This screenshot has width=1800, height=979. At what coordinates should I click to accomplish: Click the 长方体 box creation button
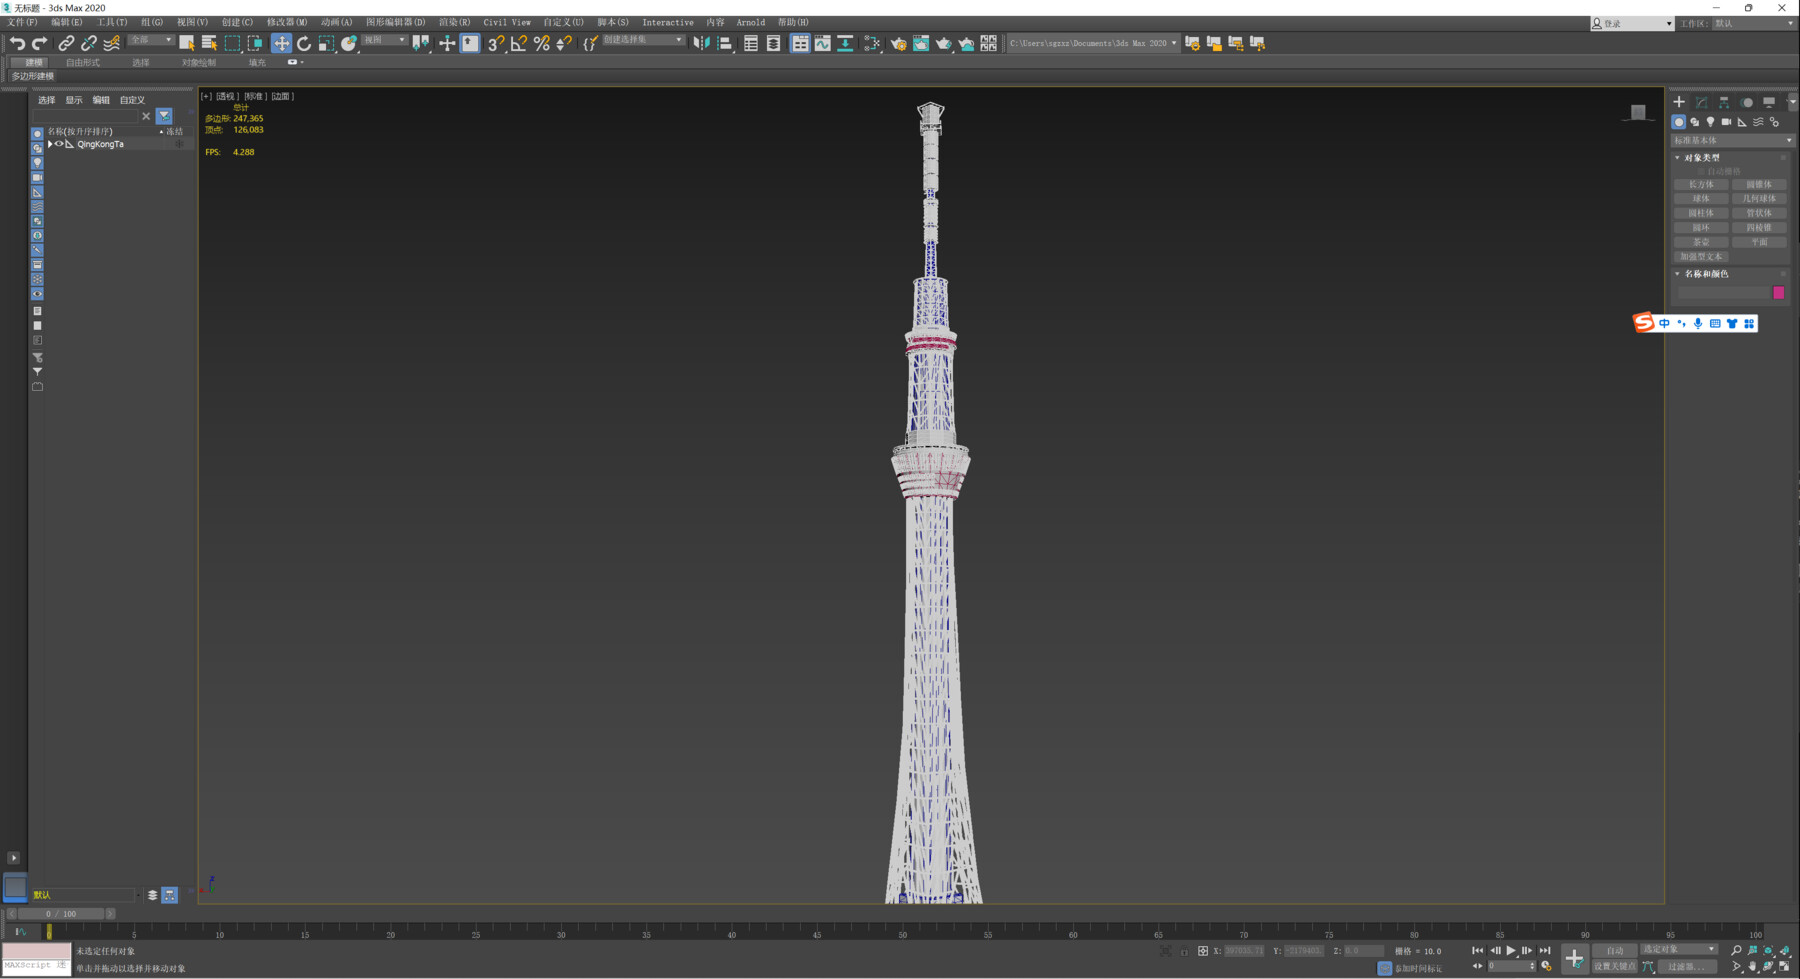click(1700, 184)
